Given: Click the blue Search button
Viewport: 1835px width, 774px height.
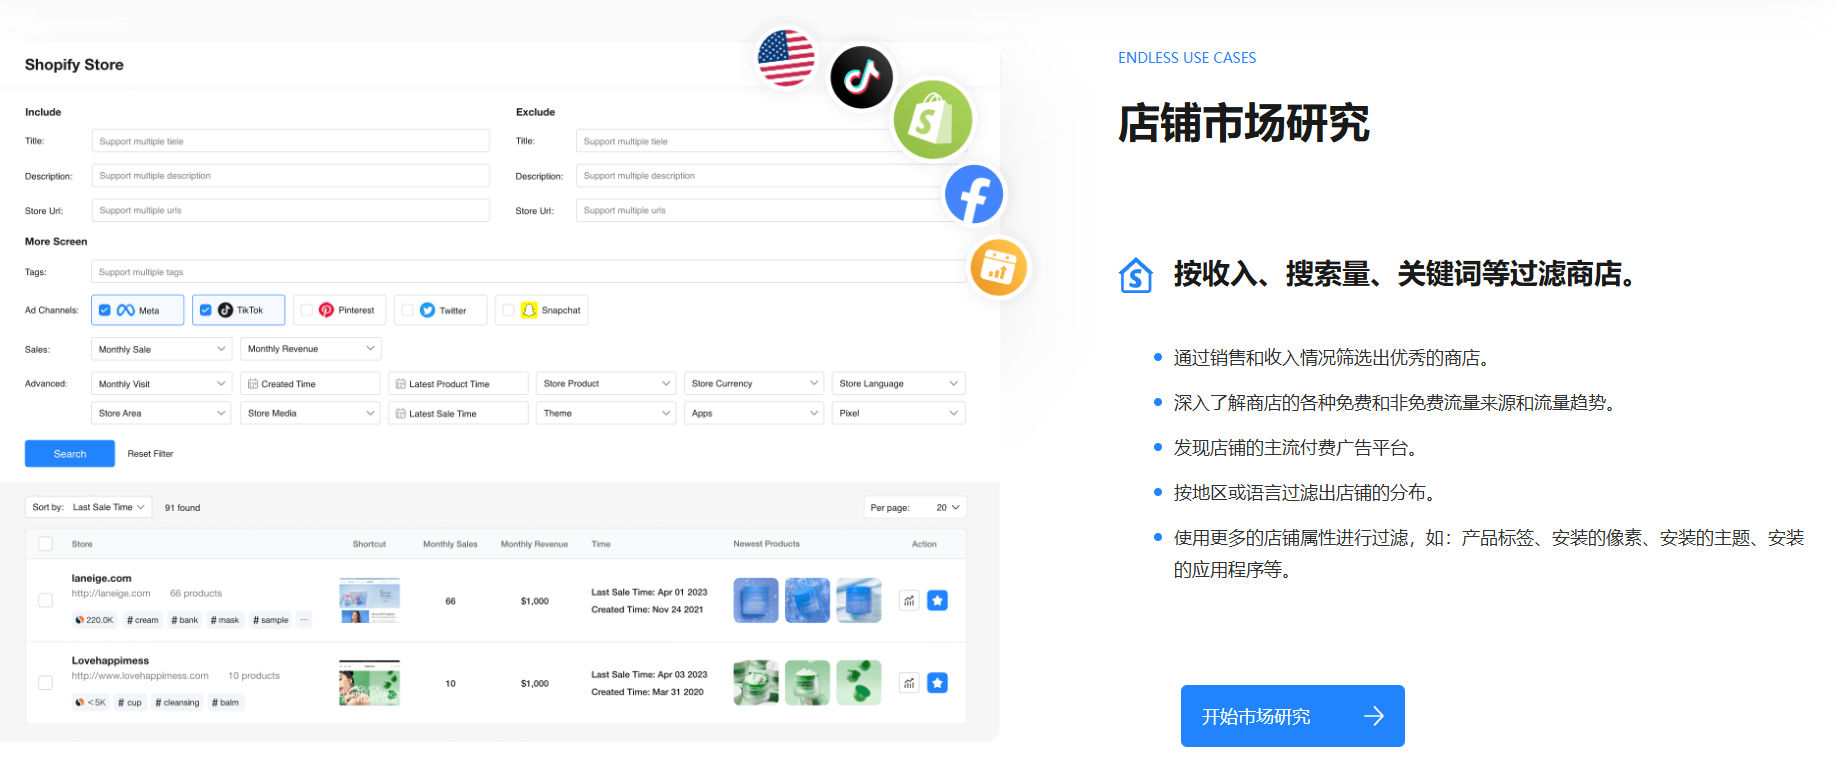Looking at the screenshot, I should click(70, 454).
